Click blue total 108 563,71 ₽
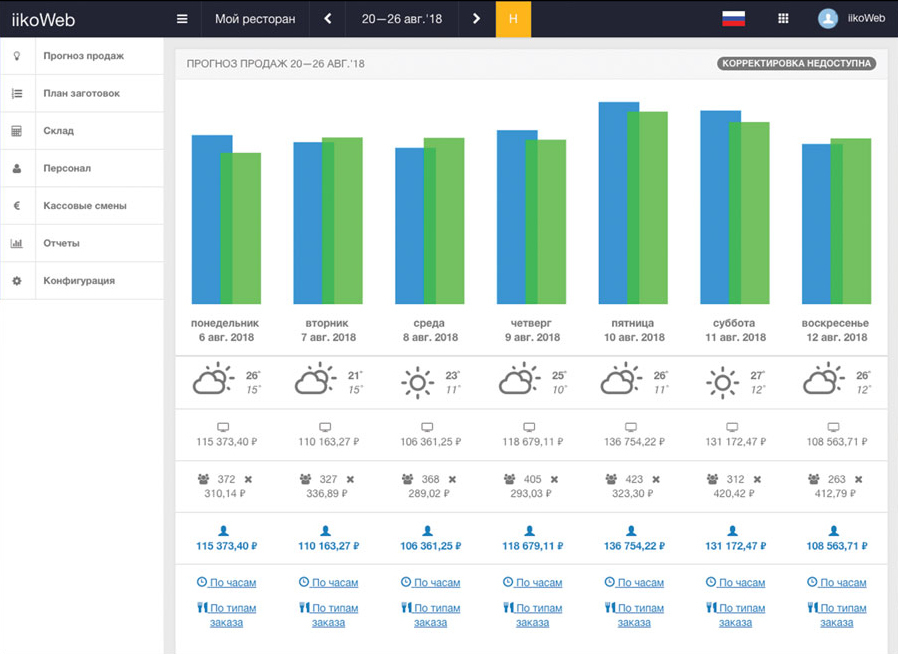Viewport: 898px width, 654px height. point(837,546)
